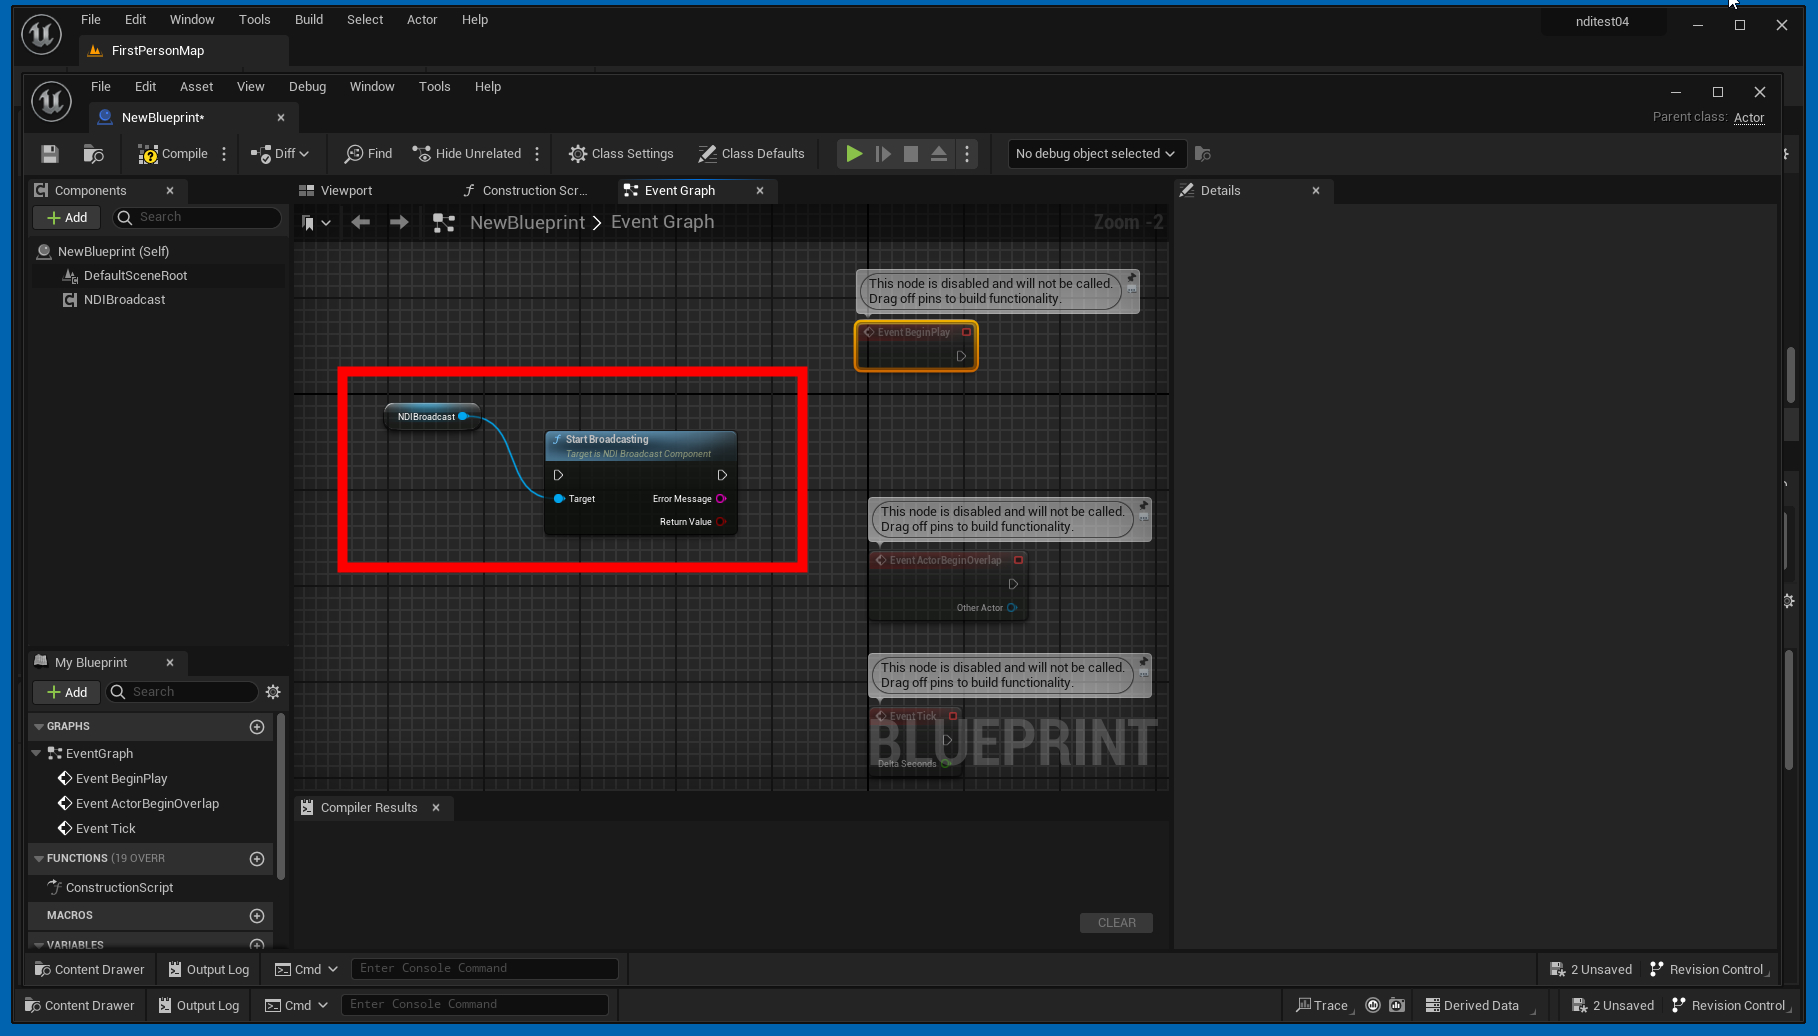1818x1036 pixels.
Task: Open My Blueprint settings gear
Action: coord(273,692)
